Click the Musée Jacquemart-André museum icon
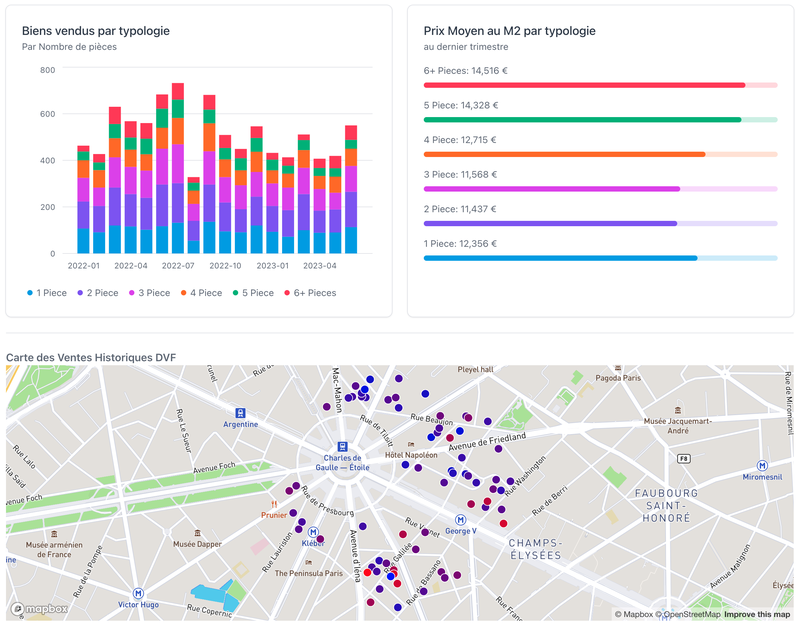 [678, 410]
